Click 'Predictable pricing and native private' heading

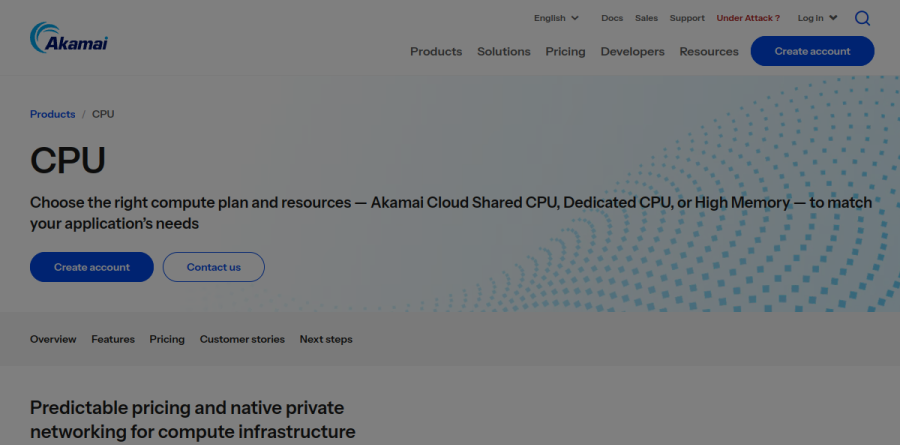tap(193, 420)
